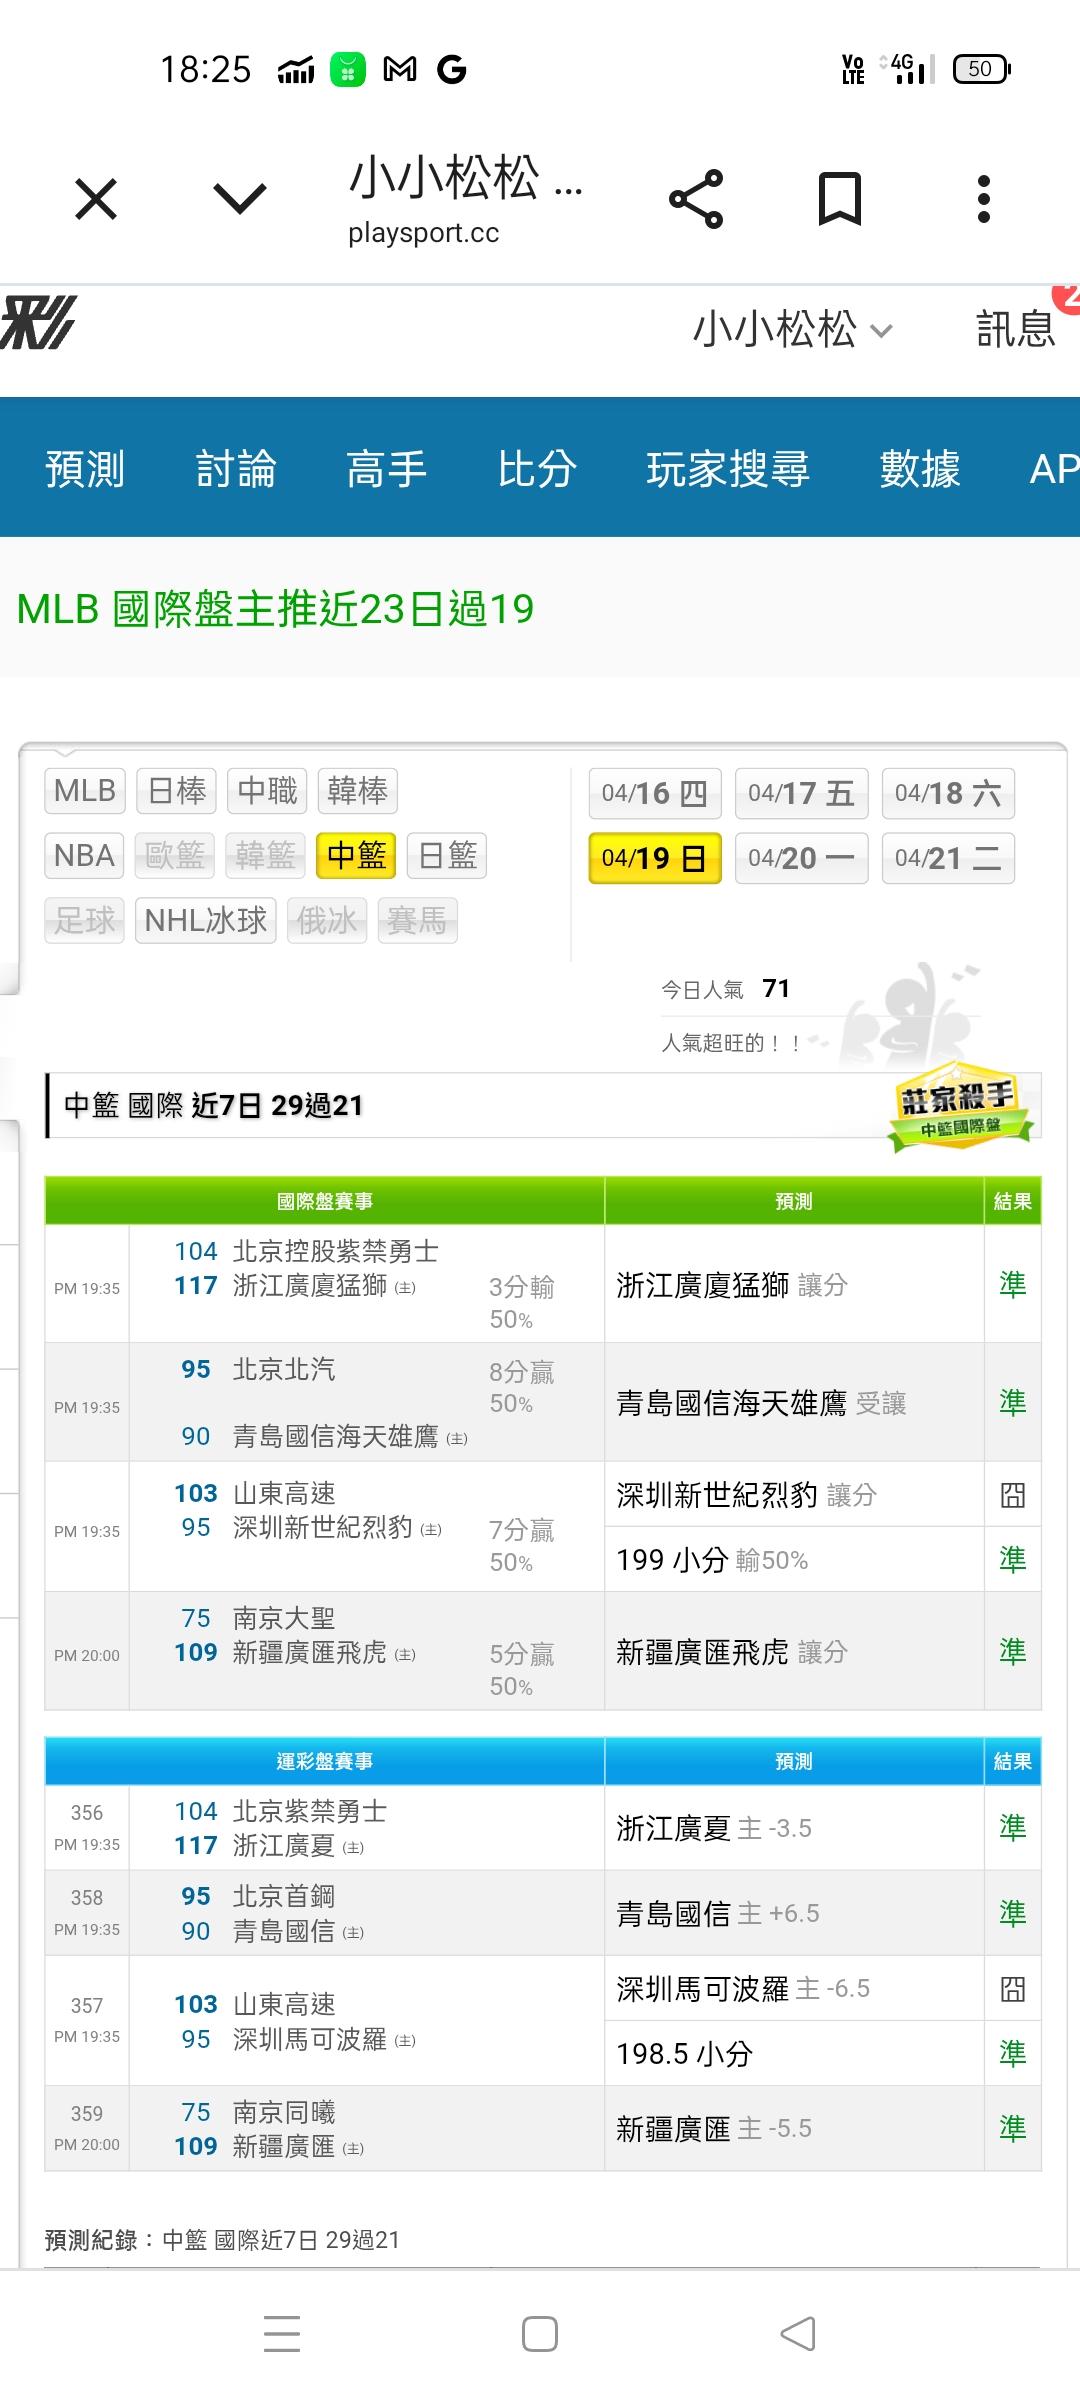Choose the 日棒 league button

click(x=177, y=791)
